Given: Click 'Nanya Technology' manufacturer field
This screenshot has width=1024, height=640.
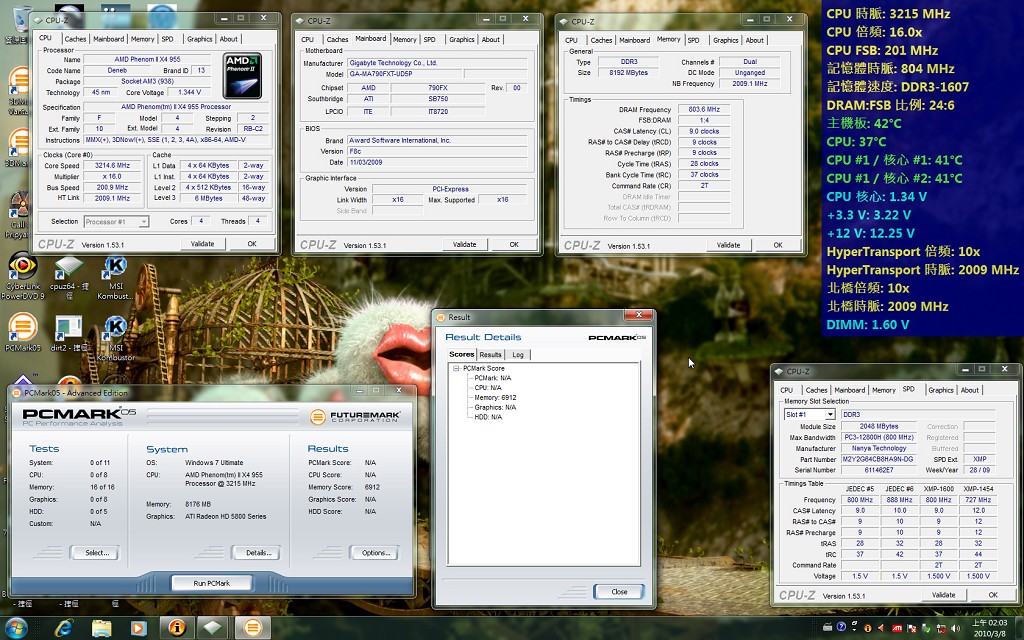Looking at the screenshot, I should [x=878, y=449].
